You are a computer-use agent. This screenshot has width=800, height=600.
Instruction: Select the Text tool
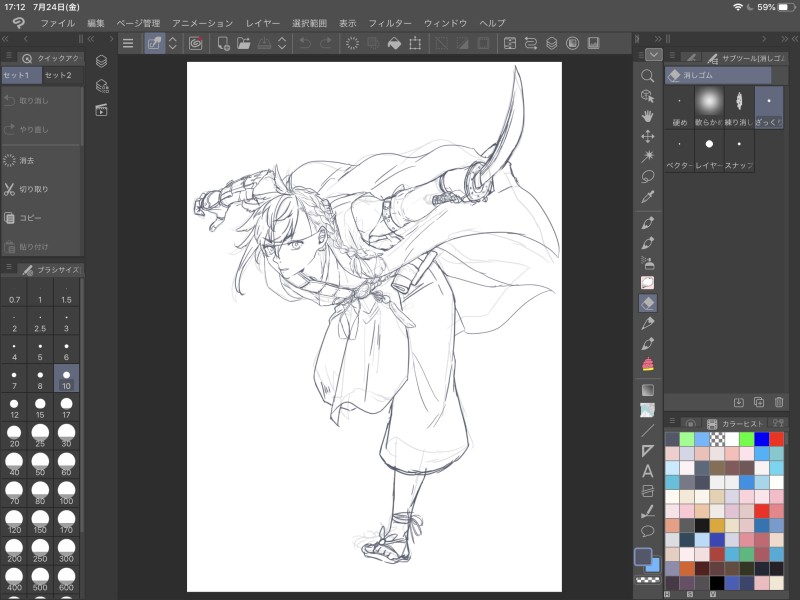[x=647, y=470]
